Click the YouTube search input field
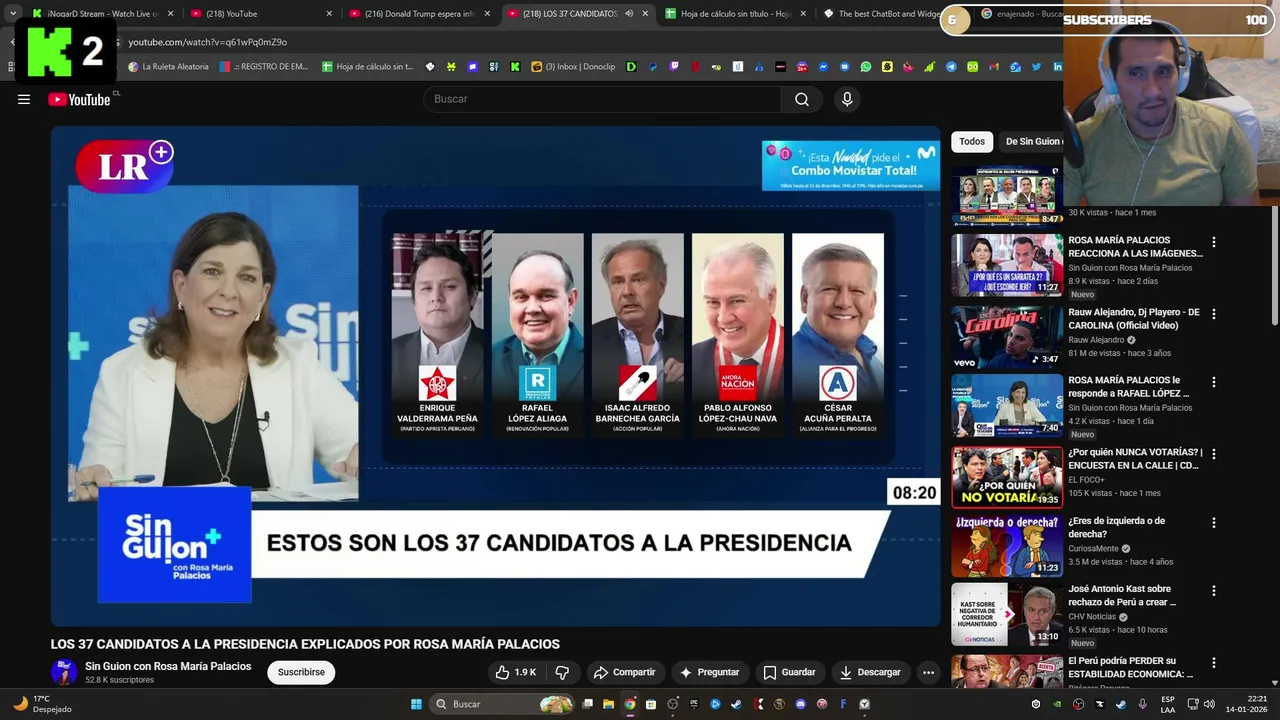The height and width of the screenshot is (720, 1280). 602,99
